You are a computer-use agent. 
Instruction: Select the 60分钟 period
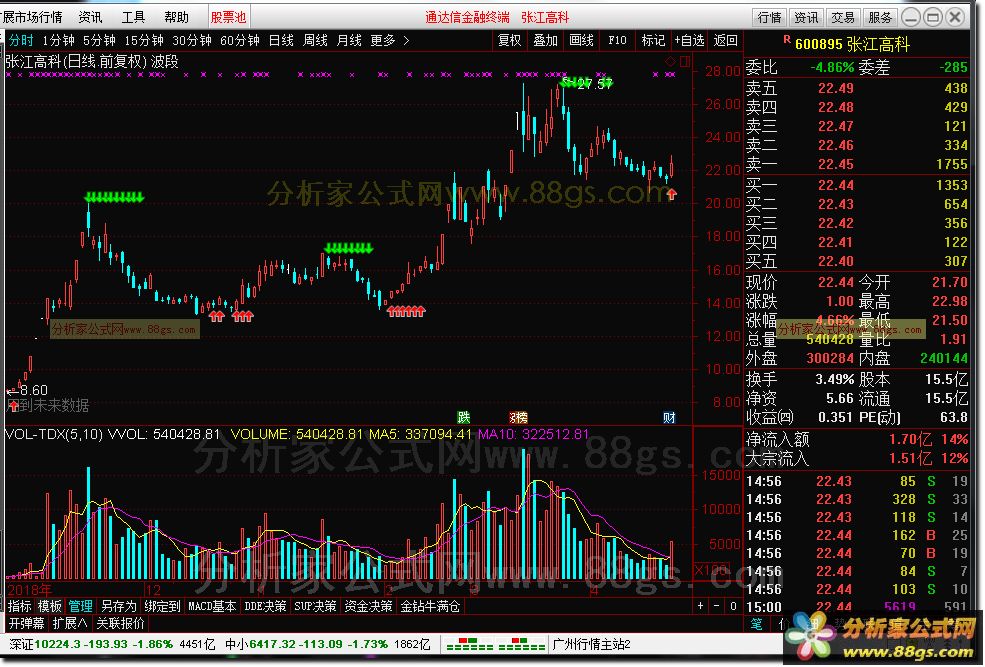pos(240,40)
